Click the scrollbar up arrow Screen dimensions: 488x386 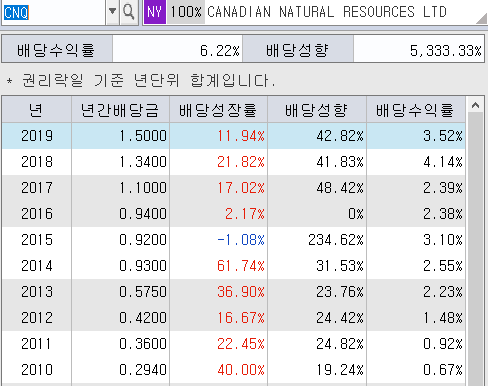(476, 106)
